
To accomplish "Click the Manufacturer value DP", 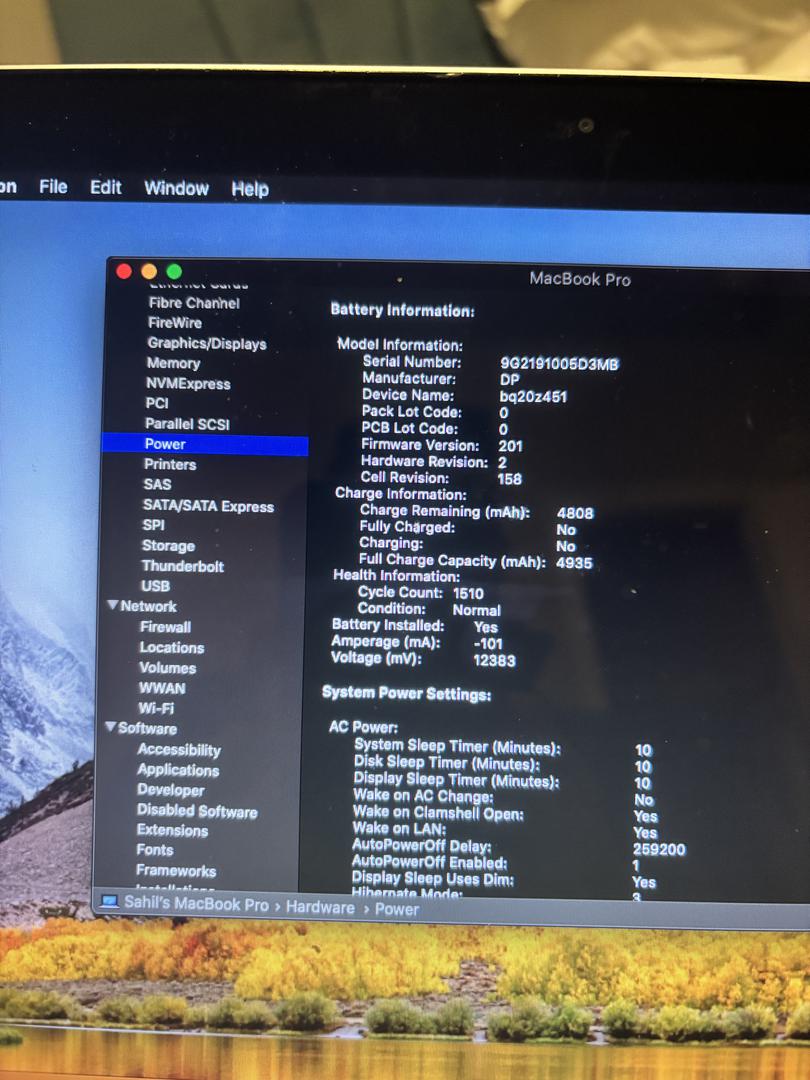I will pos(510,380).
